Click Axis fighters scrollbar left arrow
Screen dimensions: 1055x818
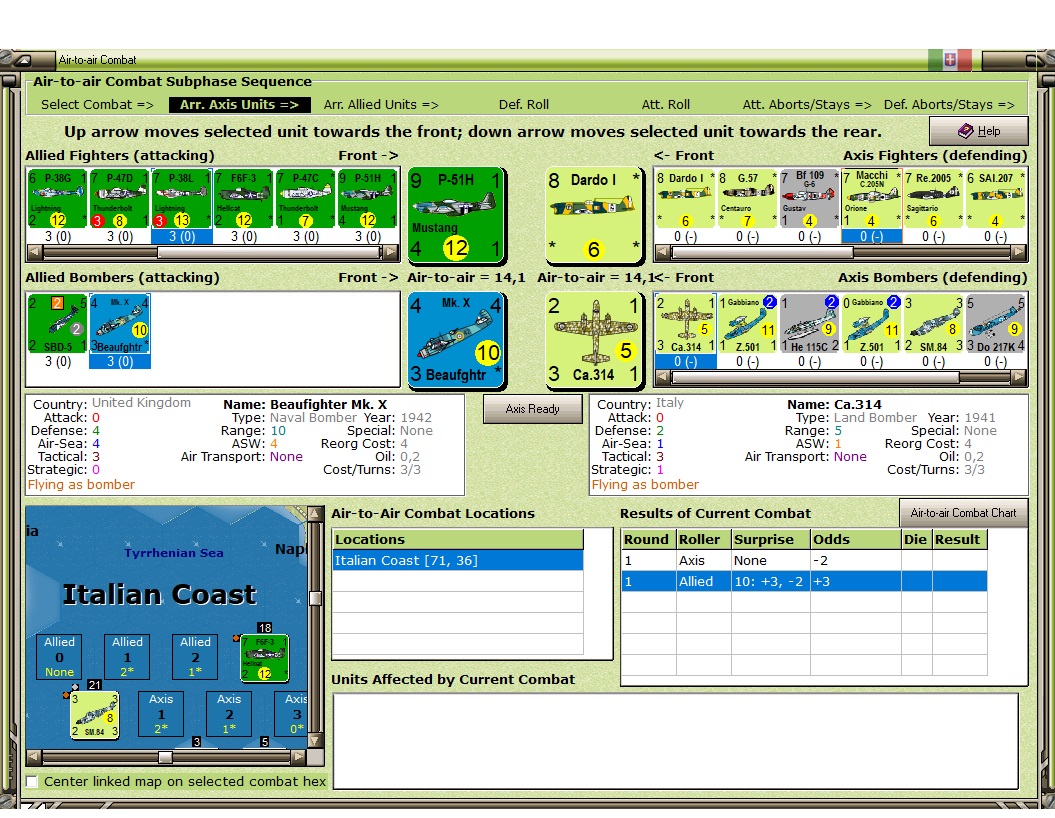pyautogui.click(x=662, y=253)
